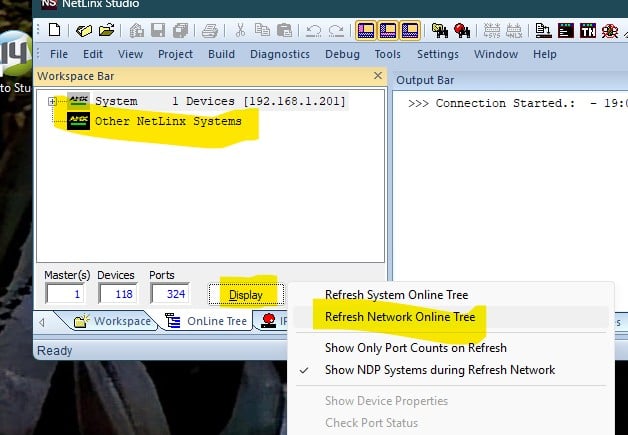Paste with the clipboard toolbar icon
This screenshot has height=435, width=628.
pos(284,30)
